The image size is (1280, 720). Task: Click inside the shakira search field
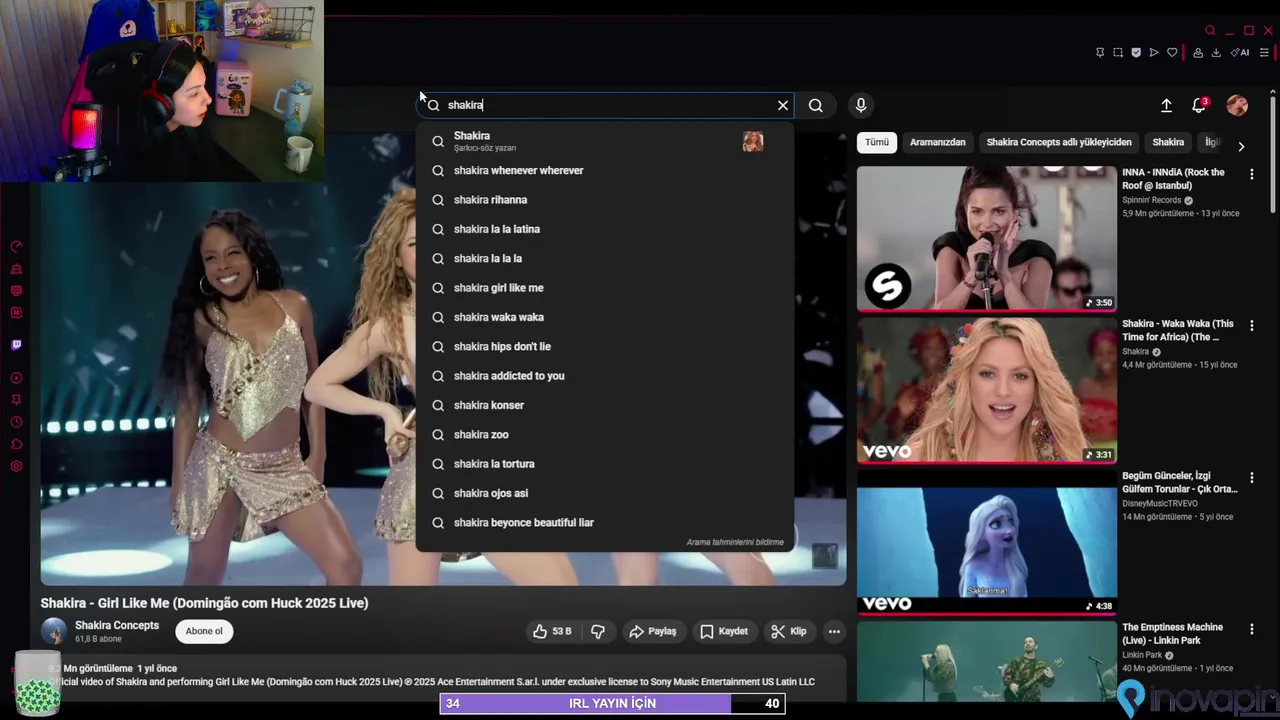605,105
